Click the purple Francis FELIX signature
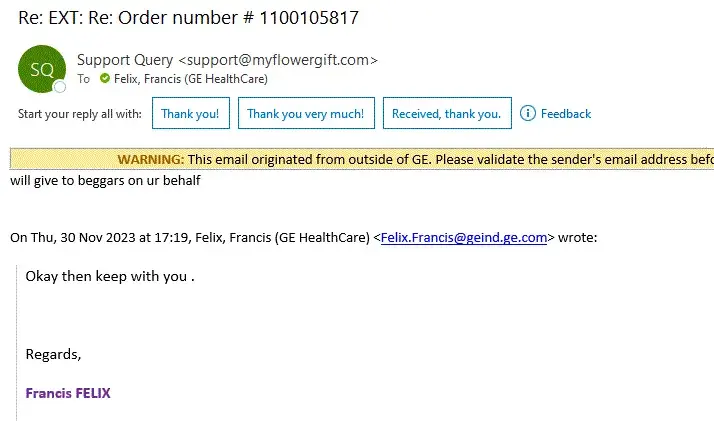The image size is (714, 421). click(x=68, y=393)
